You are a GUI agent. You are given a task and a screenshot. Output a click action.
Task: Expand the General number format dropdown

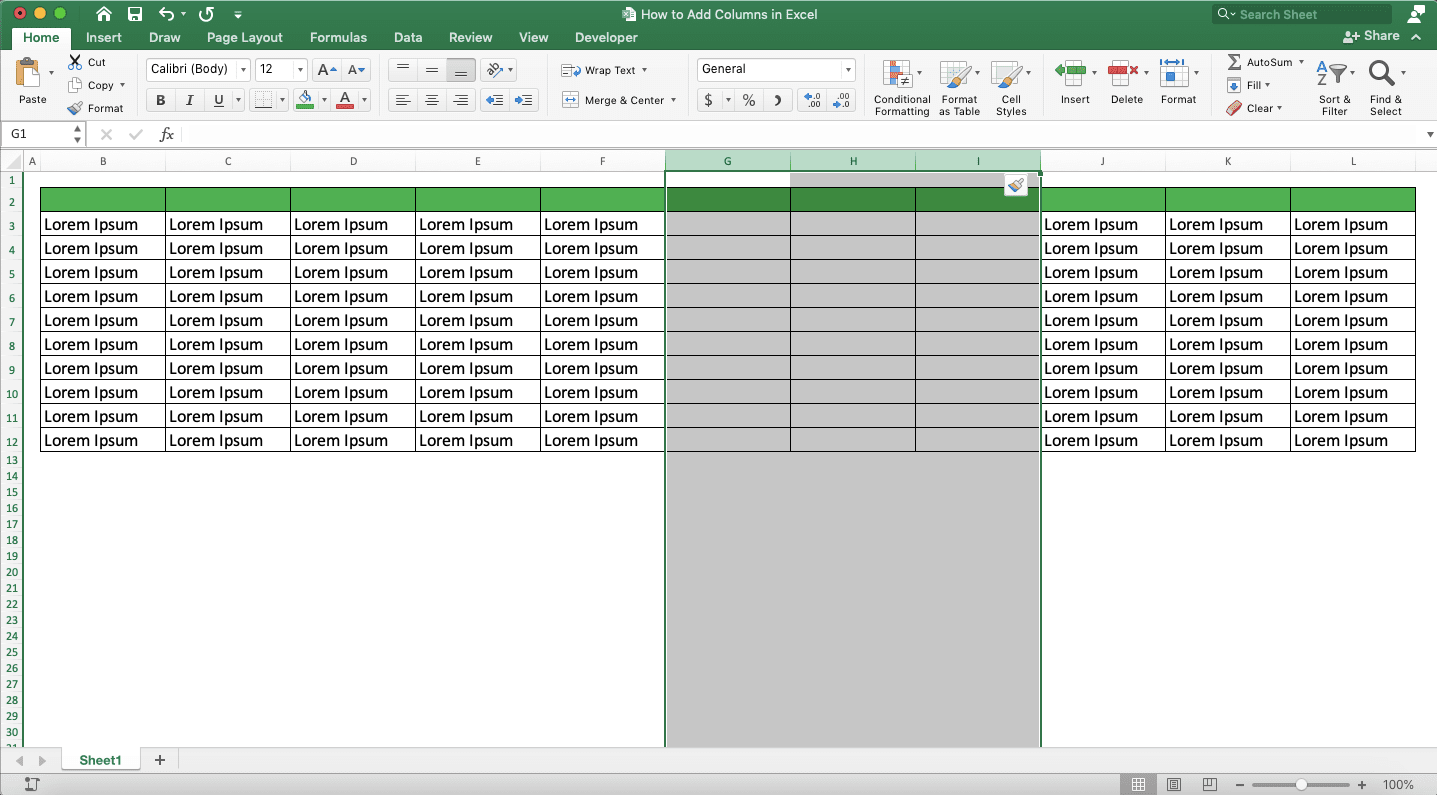point(848,70)
